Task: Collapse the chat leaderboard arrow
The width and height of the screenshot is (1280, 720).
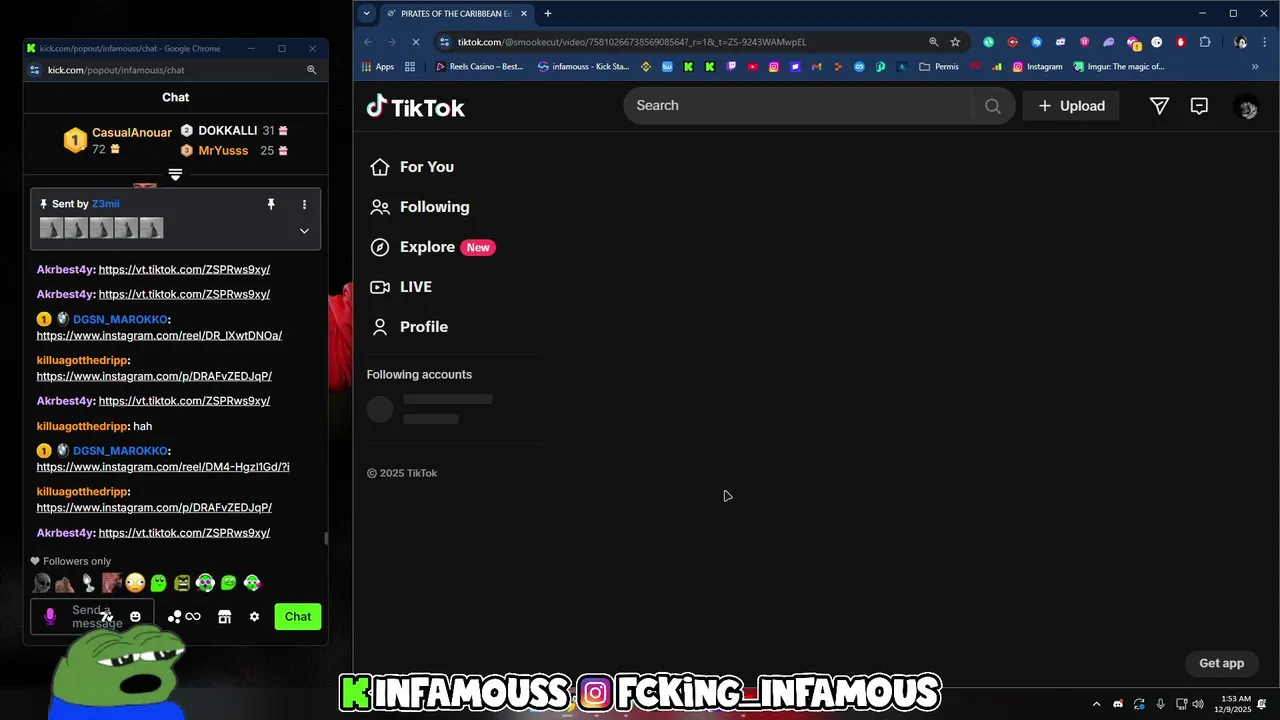Action: click(175, 175)
